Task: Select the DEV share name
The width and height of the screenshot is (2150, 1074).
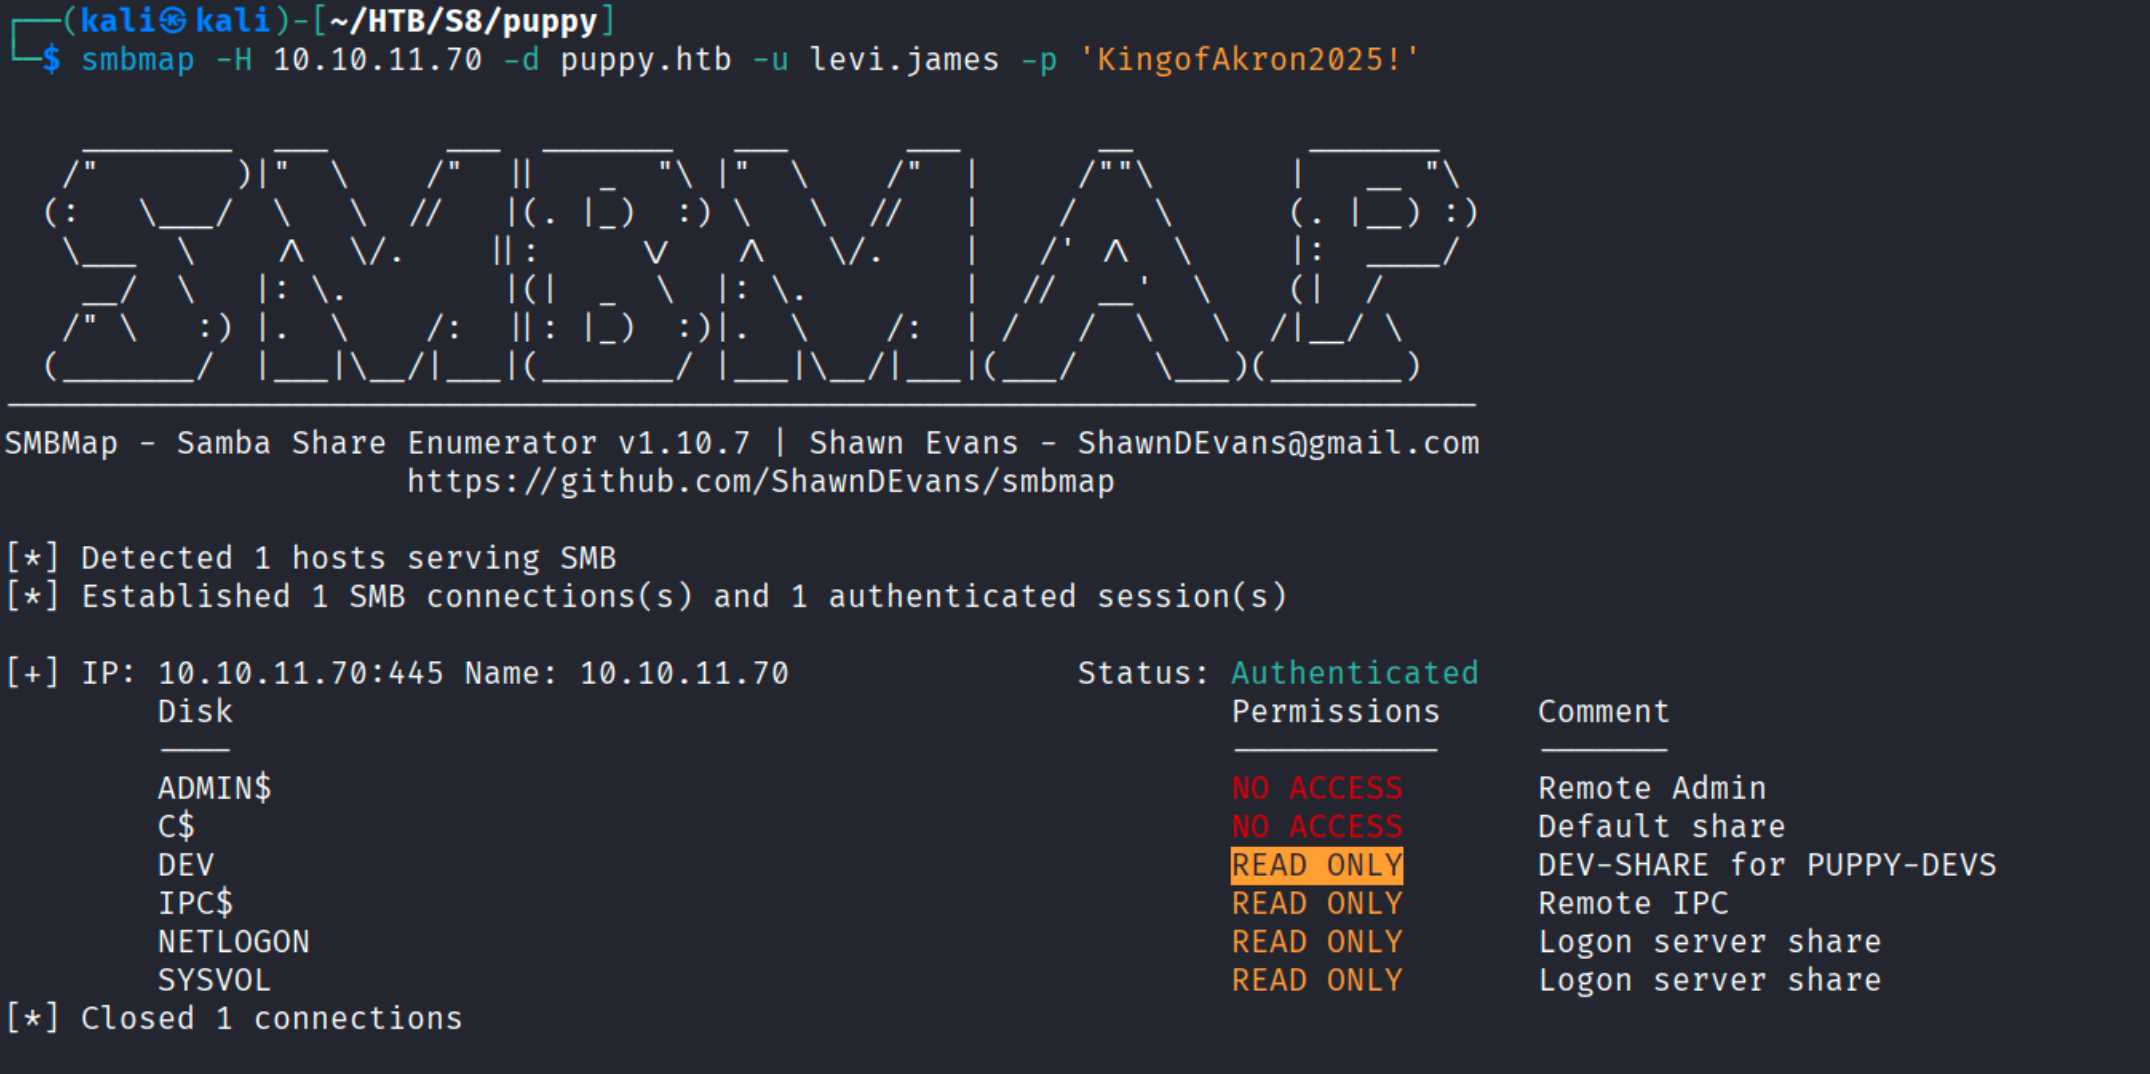Action: pos(186,864)
